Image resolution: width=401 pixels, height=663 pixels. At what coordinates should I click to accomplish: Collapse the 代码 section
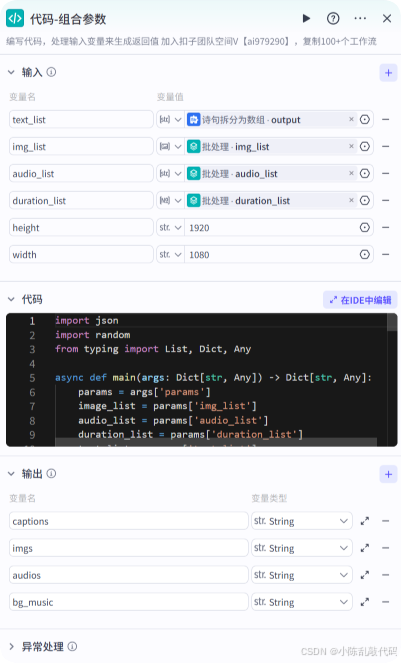11,300
